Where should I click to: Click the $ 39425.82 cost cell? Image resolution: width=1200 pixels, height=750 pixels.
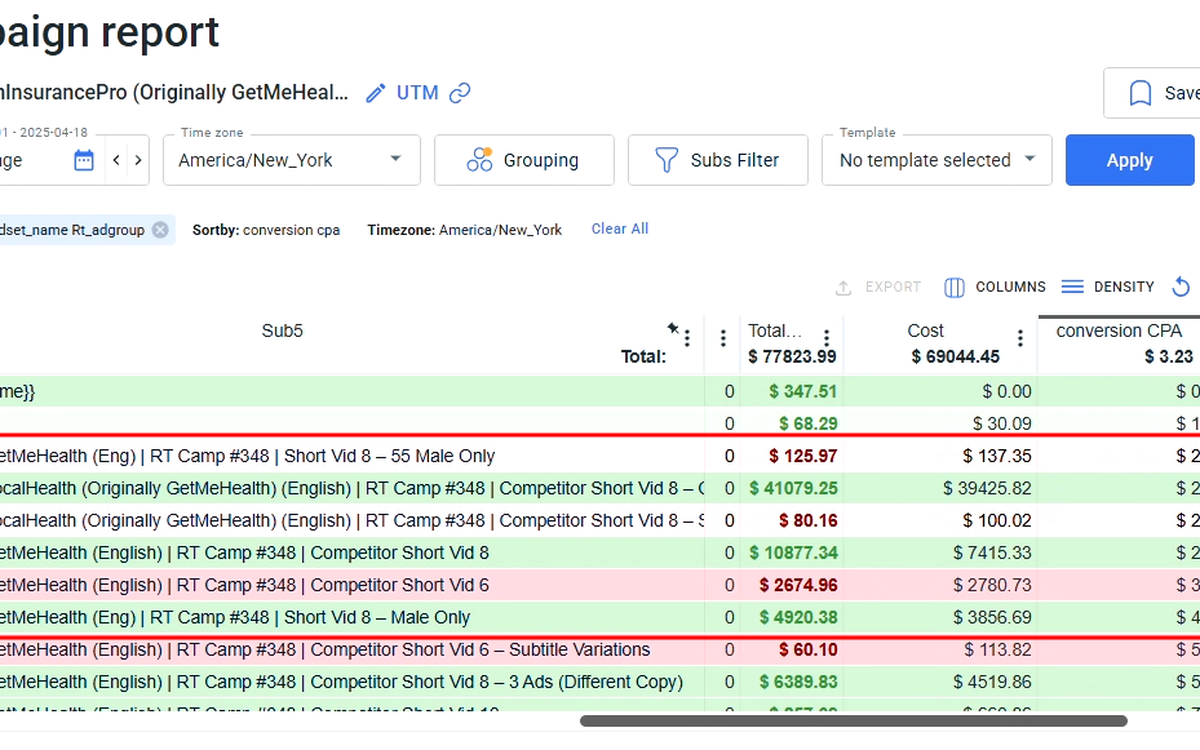987,489
